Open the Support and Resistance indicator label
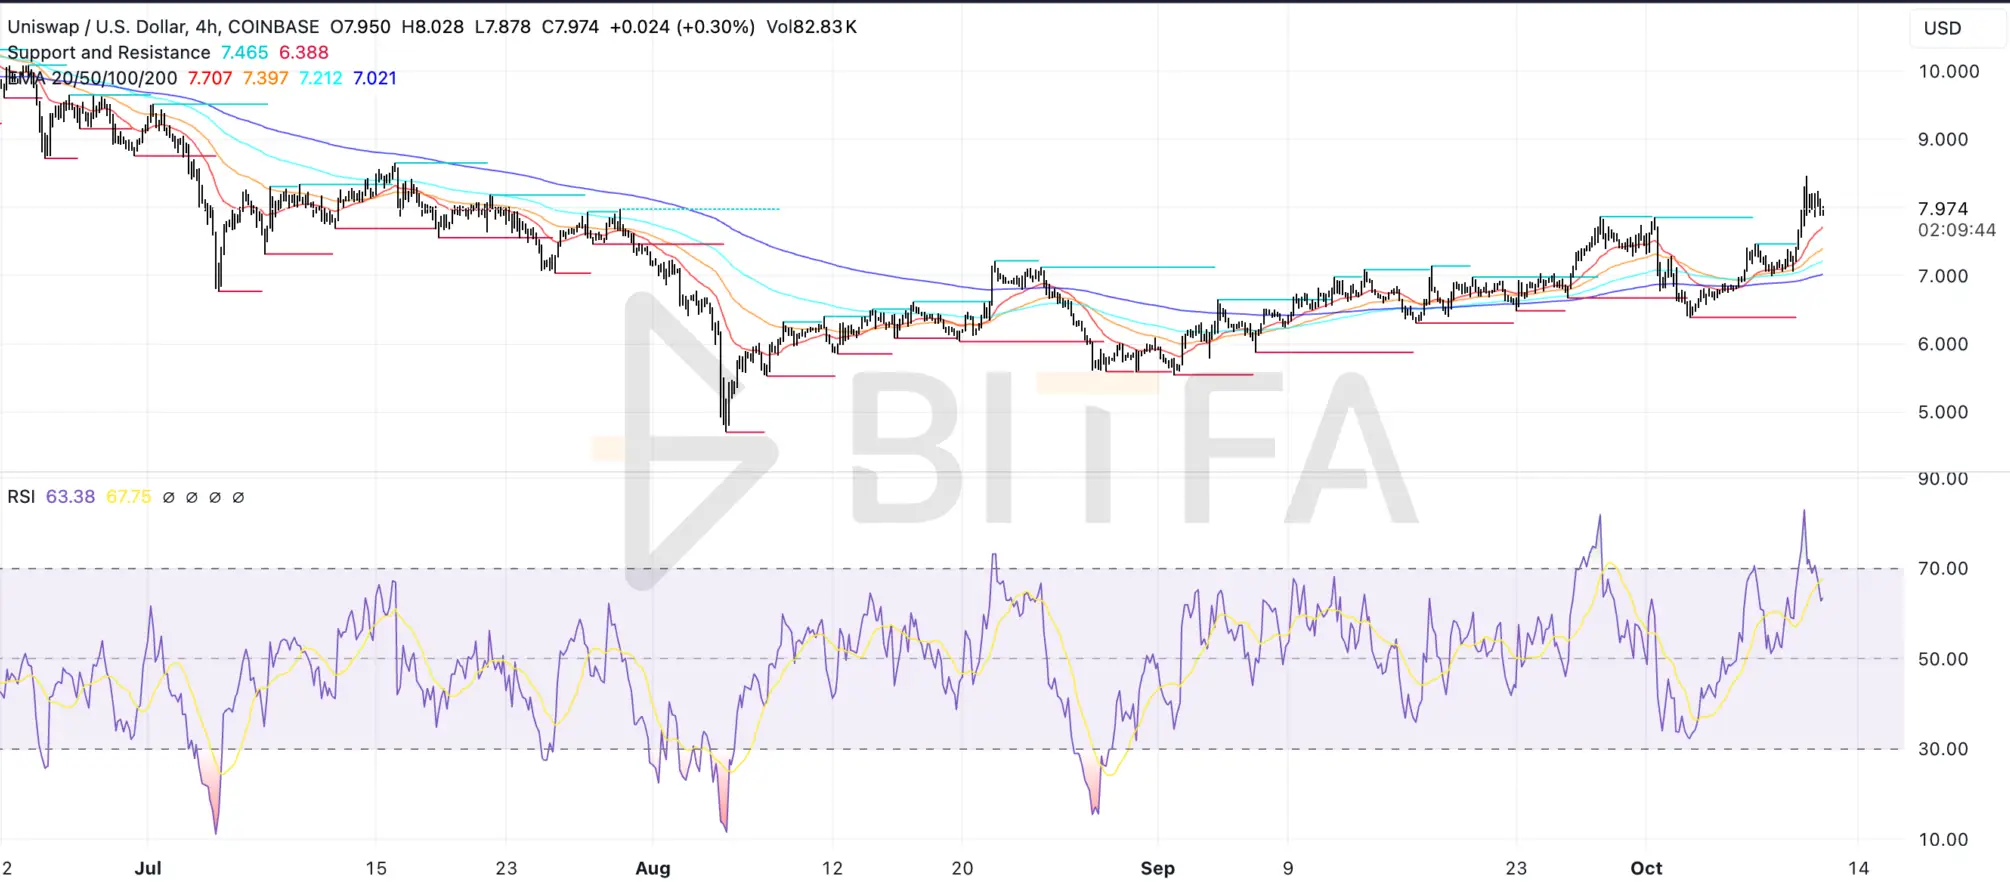 click(109, 52)
